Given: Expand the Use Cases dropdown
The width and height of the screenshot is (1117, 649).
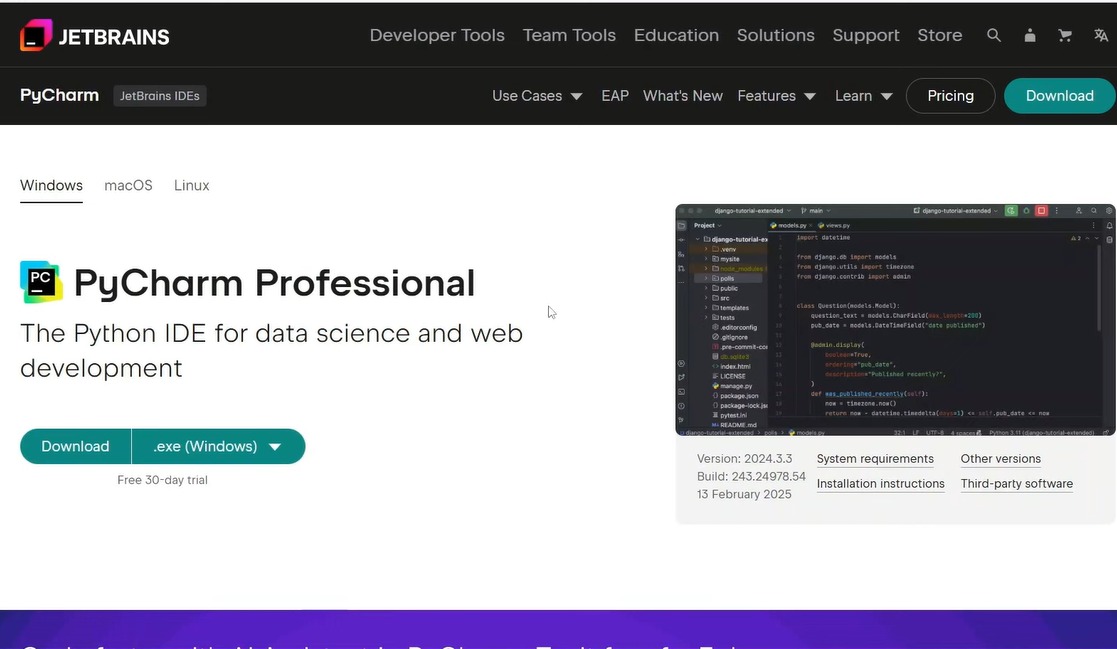Looking at the screenshot, I should (537, 96).
